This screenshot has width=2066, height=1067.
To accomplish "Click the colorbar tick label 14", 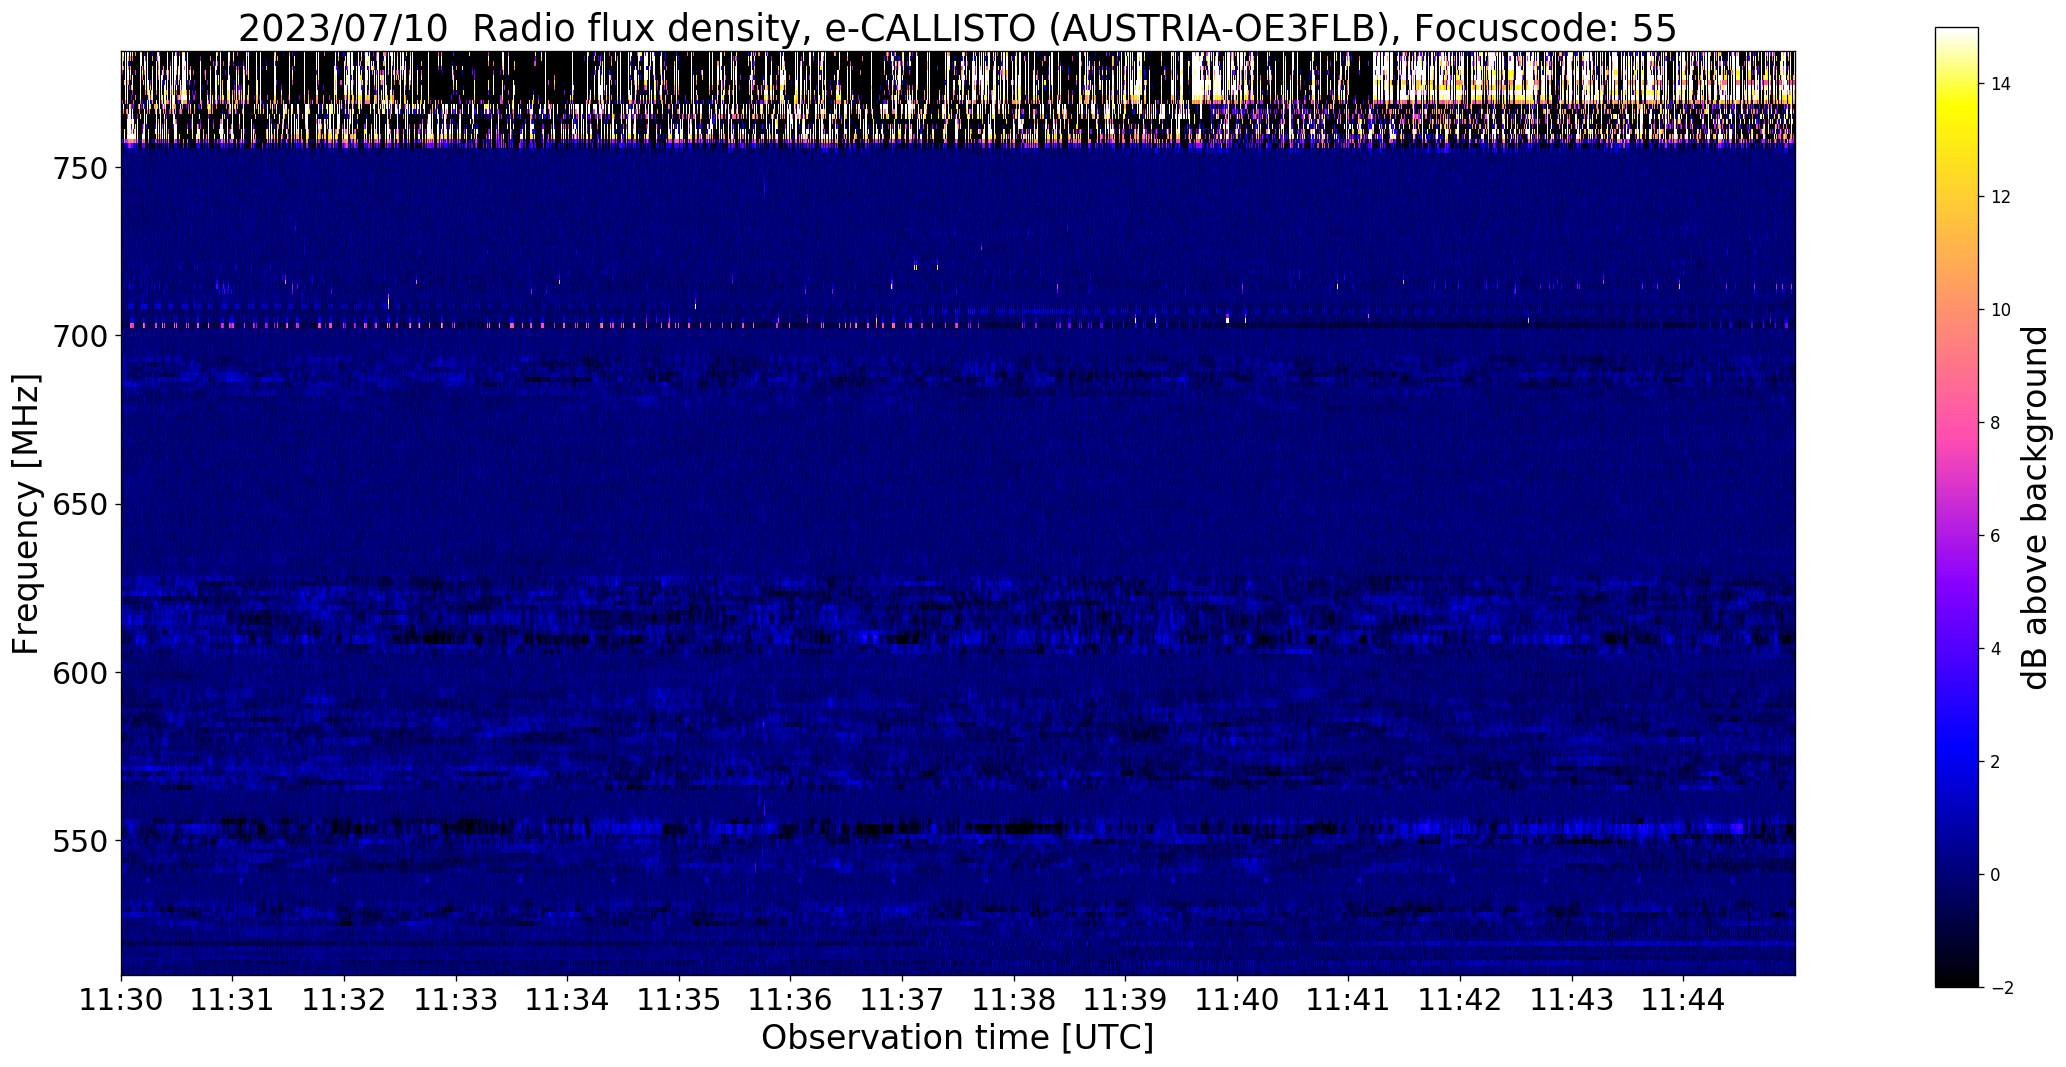I will [x=2001, y=84].
